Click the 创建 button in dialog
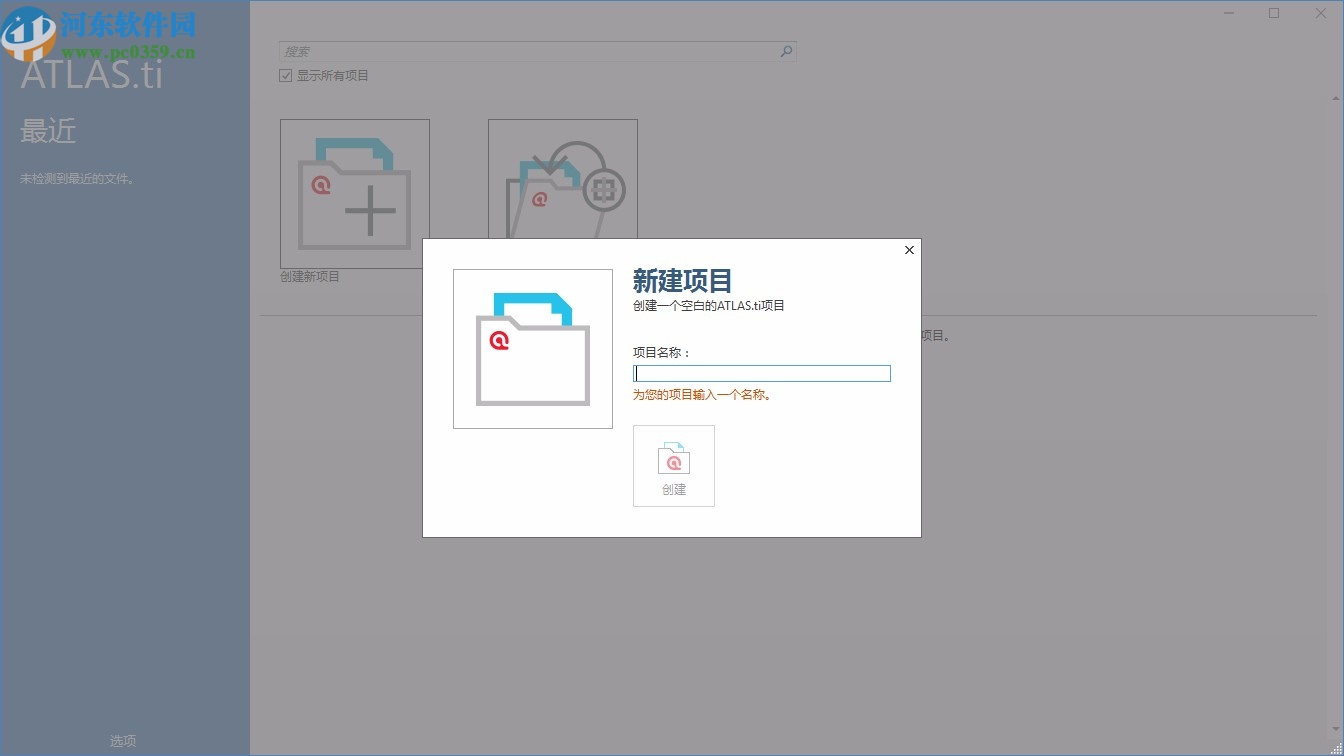 tap(674, 466)
